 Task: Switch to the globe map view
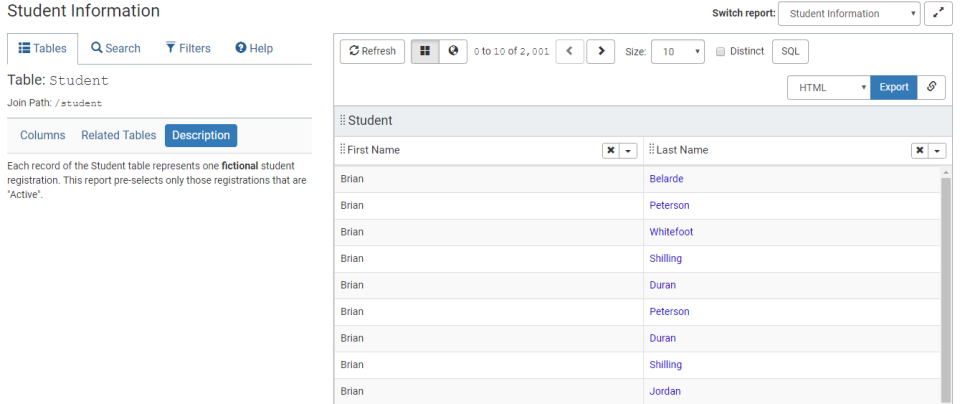coord(453,51)
